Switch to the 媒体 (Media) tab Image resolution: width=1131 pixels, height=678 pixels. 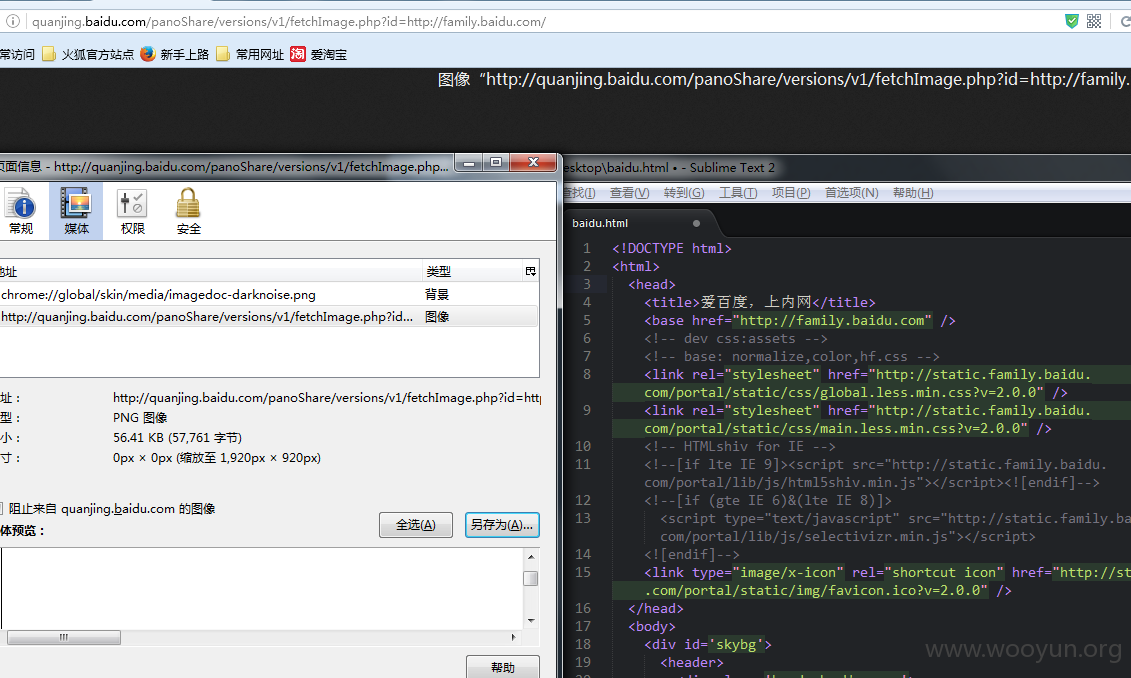(x=76, y=211)
